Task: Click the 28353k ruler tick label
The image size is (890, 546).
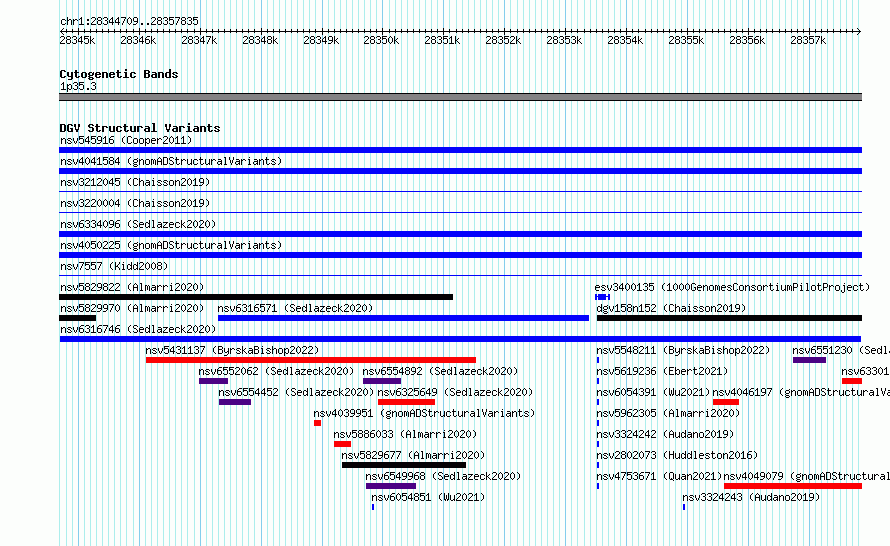Action: point(564,40)
